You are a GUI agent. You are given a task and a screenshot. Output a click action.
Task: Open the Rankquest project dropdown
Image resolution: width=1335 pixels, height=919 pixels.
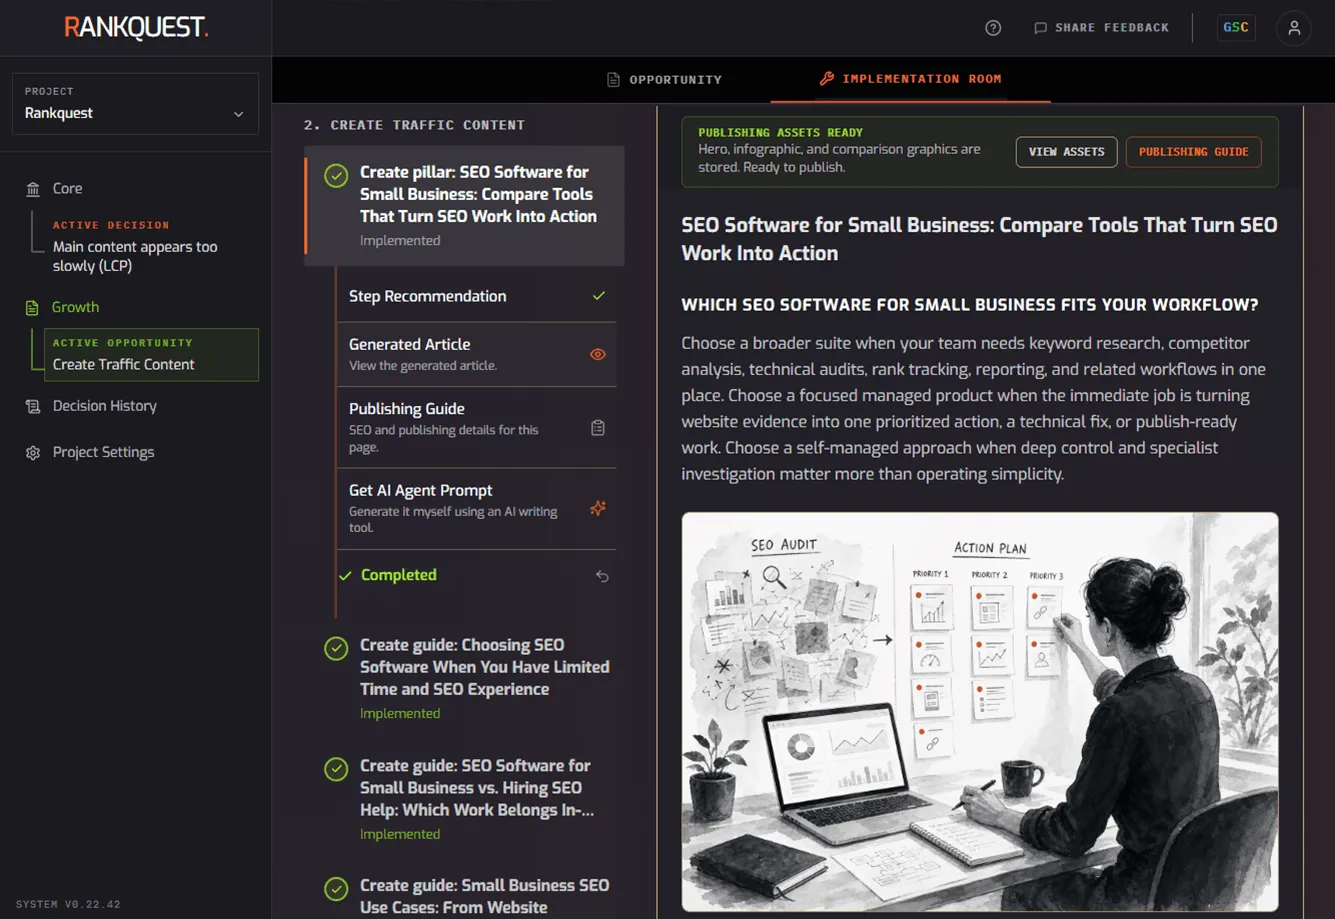[135, 103]
